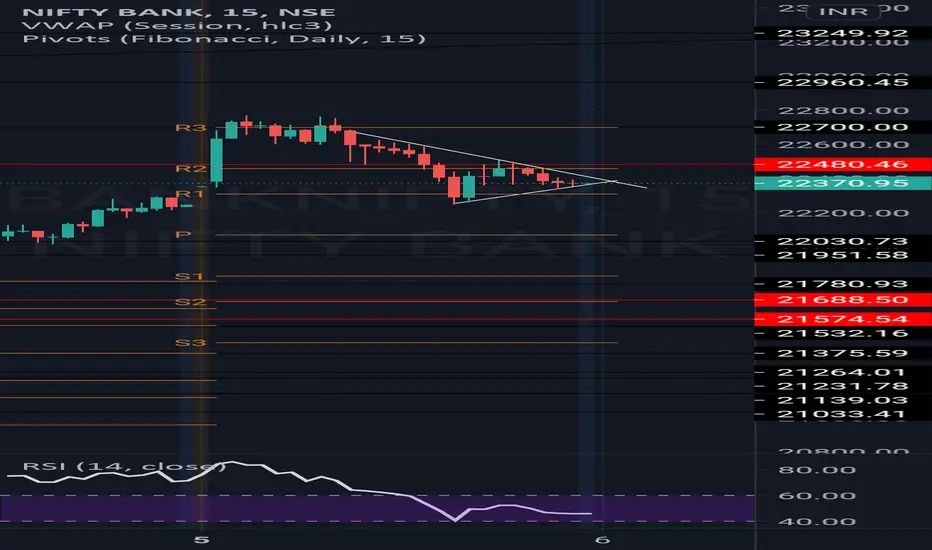
Task: Click the red 22480.46 price label
Action: tap(842, 165)
